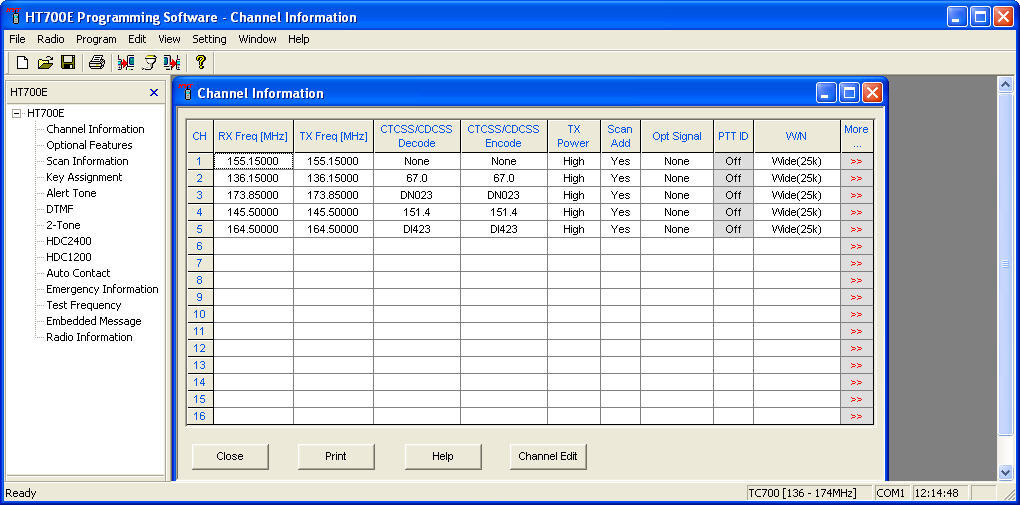
Task: Click Scan Add Yes cell for channel 4
Action: (621, 212)
